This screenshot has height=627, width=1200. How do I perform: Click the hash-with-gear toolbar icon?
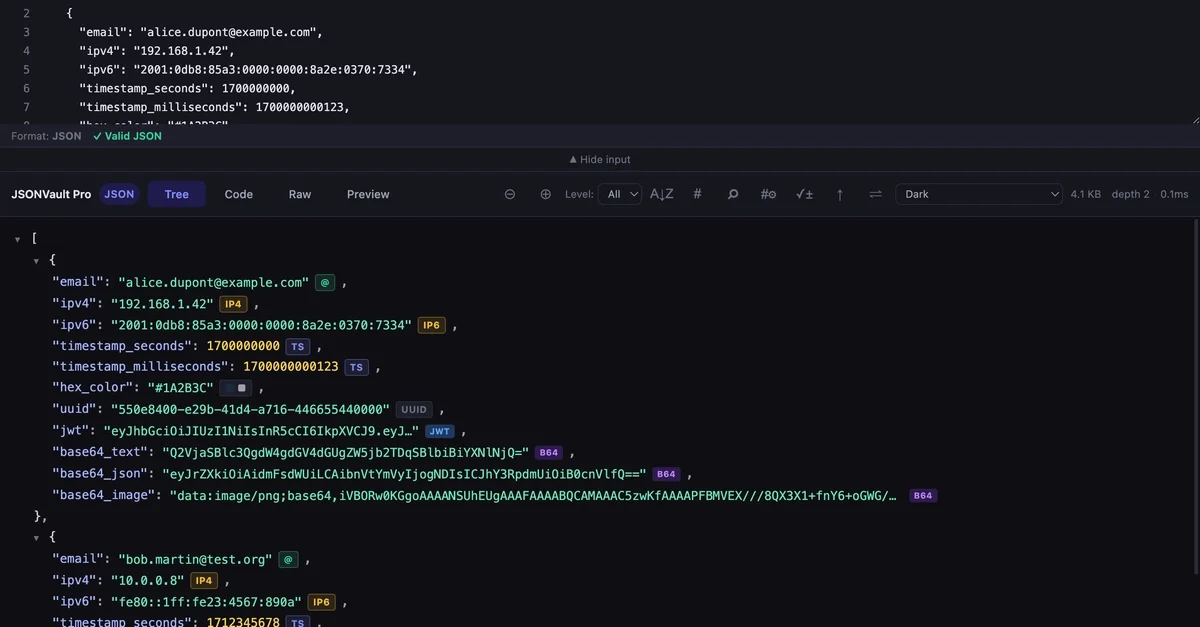pos(768,194)
